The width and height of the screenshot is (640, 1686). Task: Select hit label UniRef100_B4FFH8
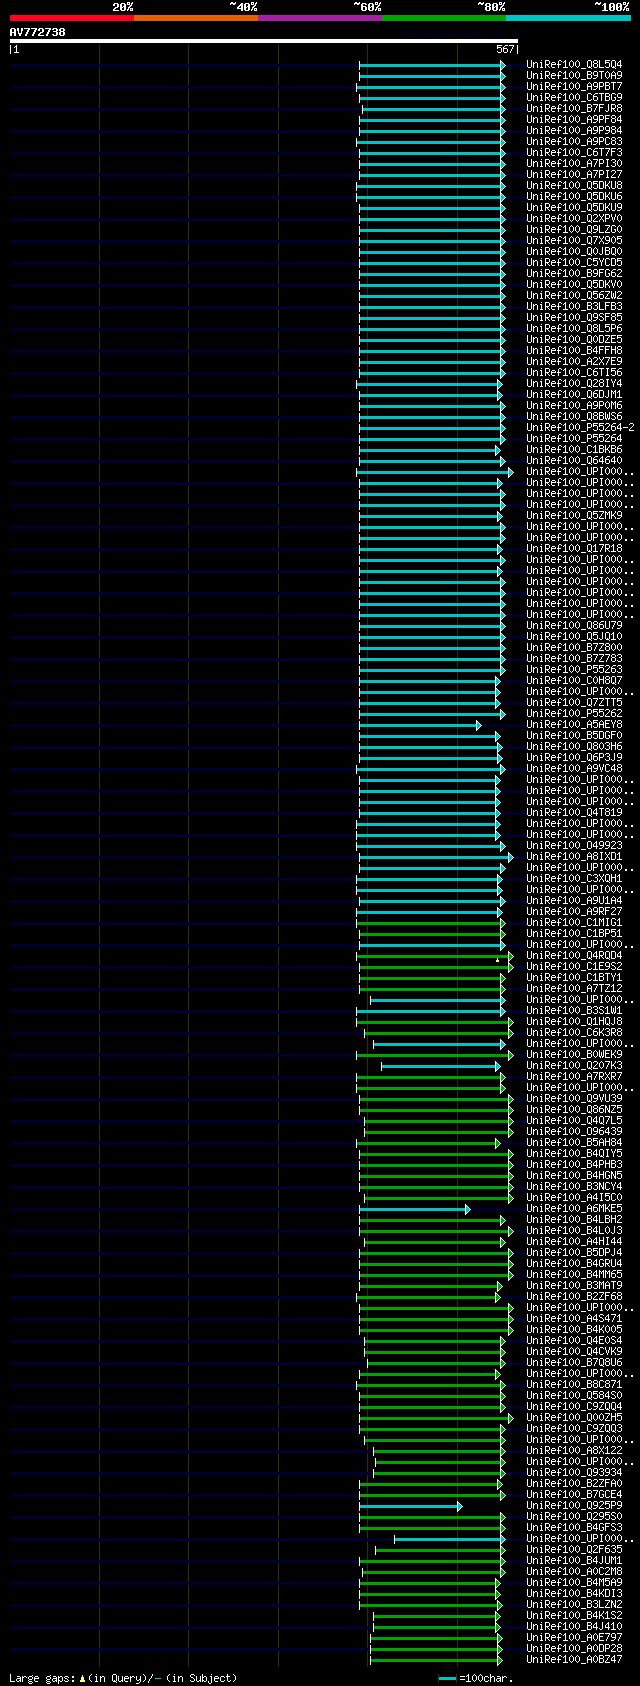(x=574, y=350)
